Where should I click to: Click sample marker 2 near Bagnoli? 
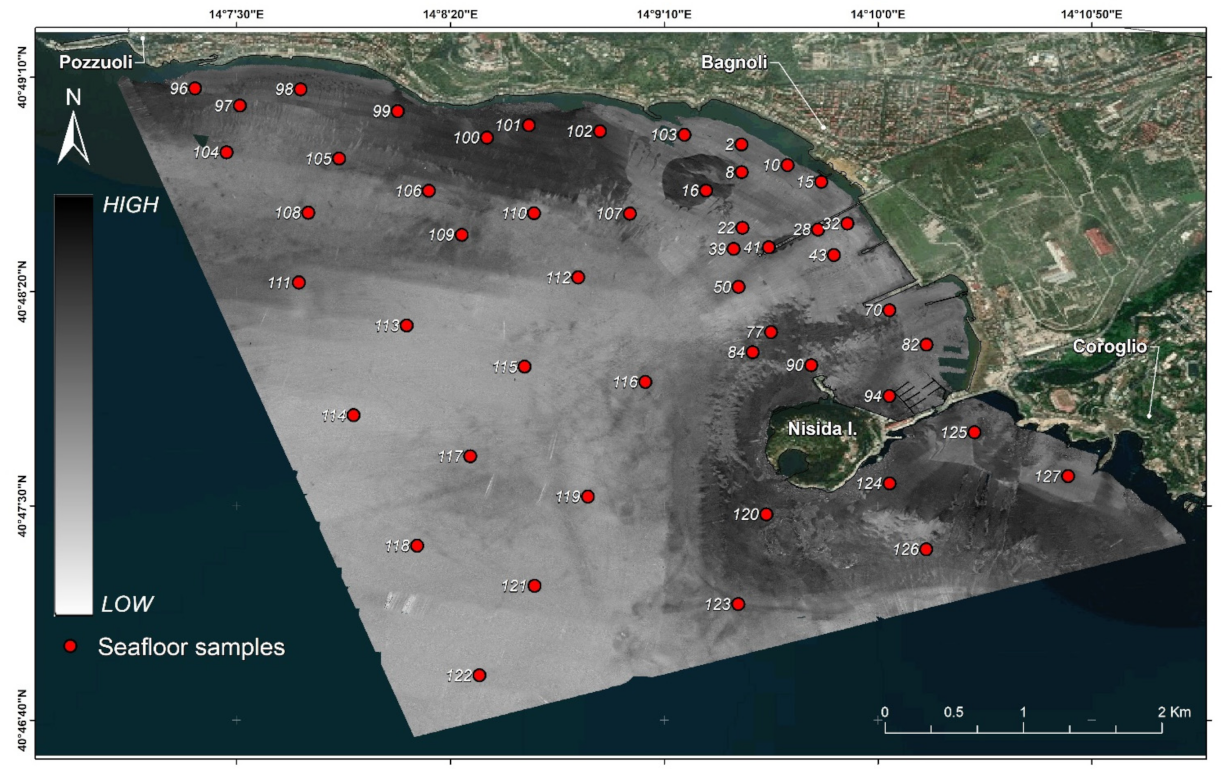click(x=741, y=144)
